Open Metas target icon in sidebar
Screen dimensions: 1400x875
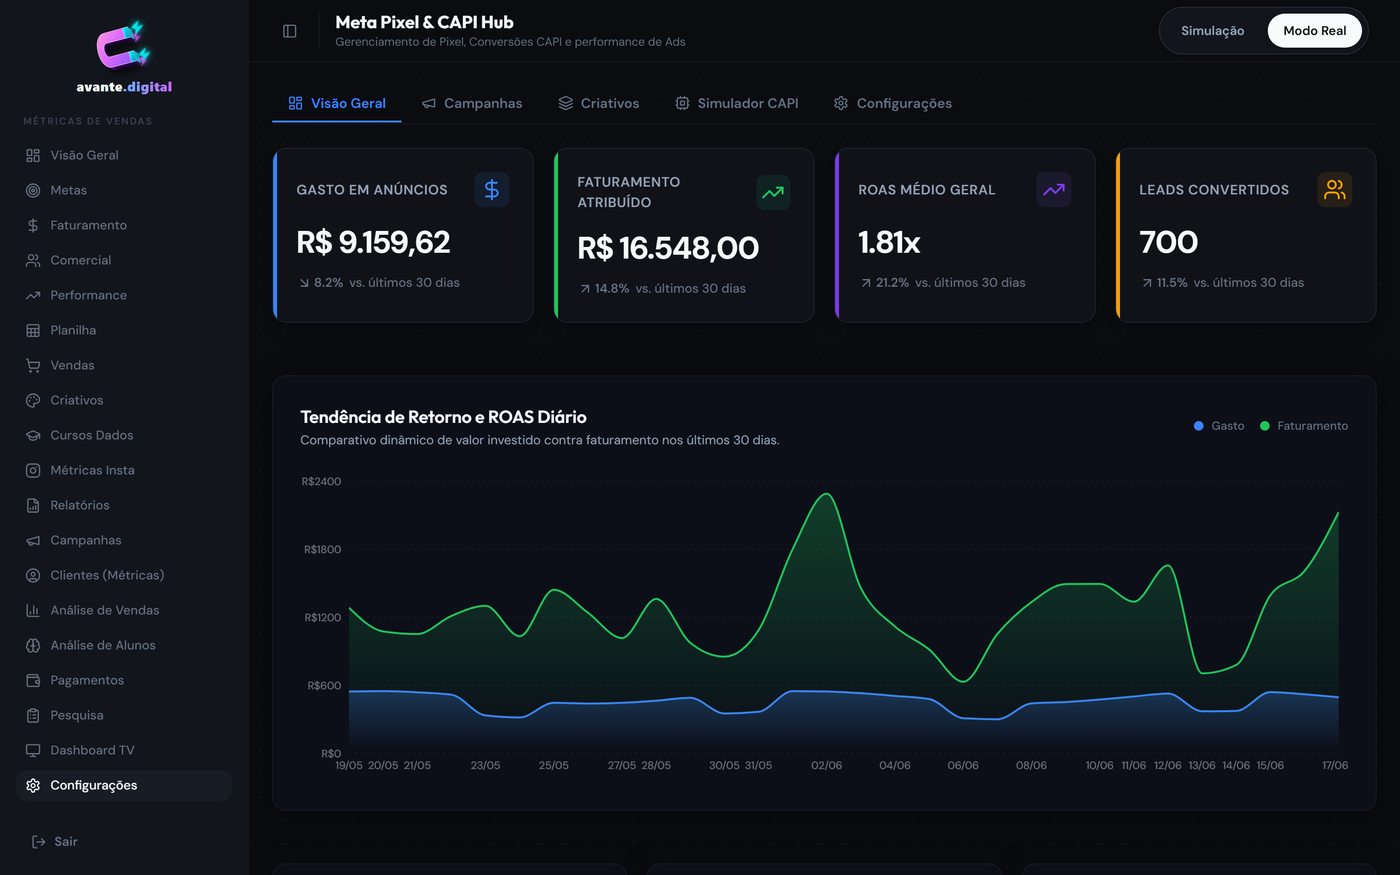[33, 190]
